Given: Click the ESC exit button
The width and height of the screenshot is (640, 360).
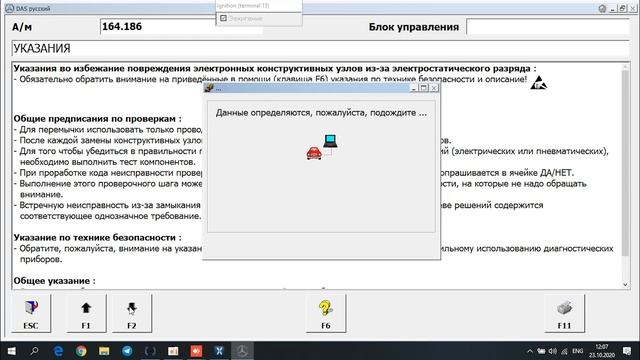Looking at the screenshot, I should coord(31,313).
